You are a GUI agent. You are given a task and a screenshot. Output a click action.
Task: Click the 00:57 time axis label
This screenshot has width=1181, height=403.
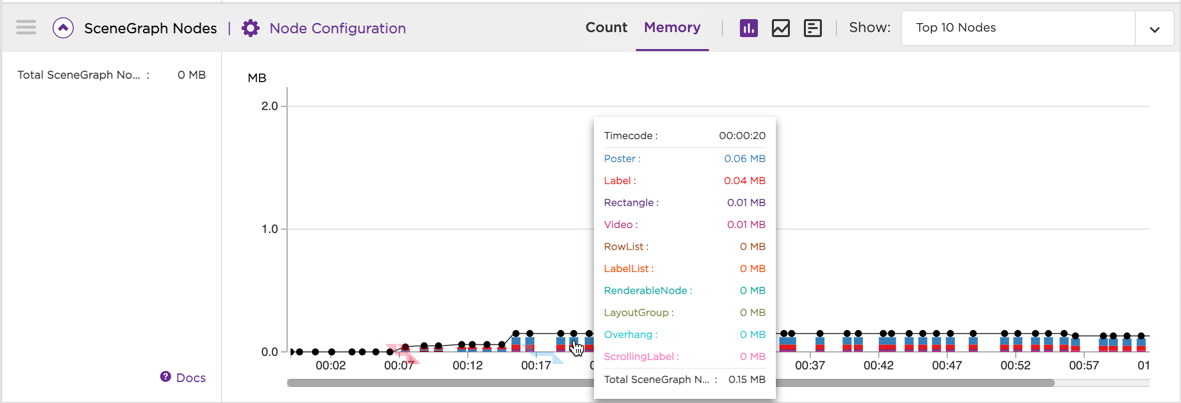1084,365
